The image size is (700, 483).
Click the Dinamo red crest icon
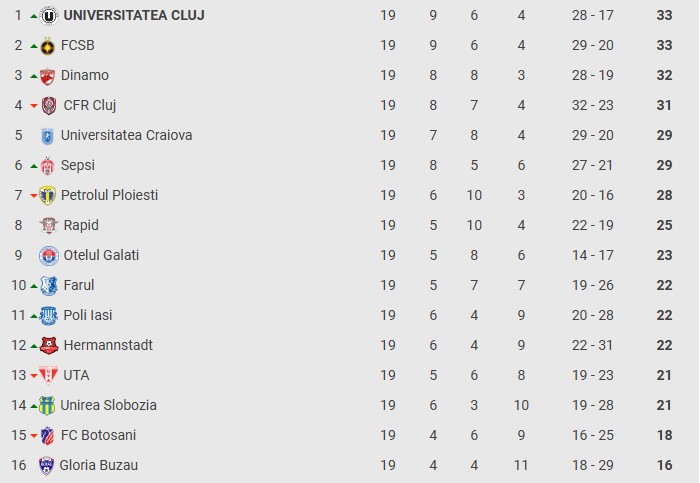[x=47, y=76]
